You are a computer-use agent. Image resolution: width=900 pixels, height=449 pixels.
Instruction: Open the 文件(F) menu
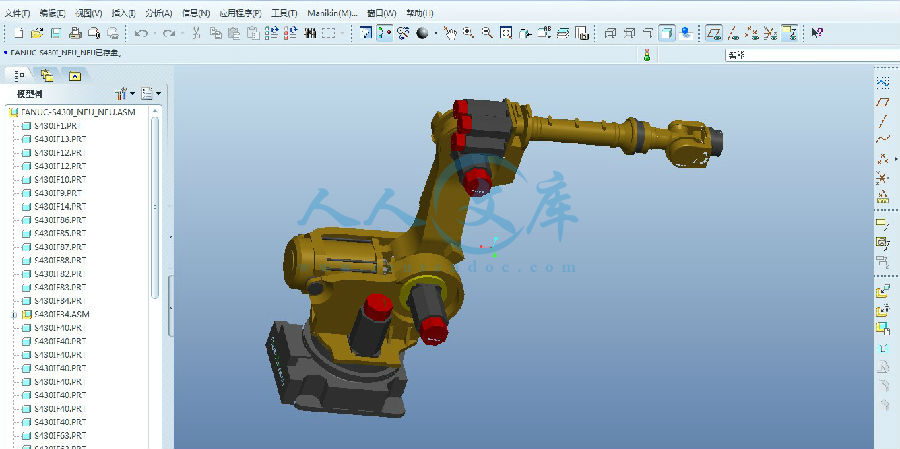coord(15,13)
